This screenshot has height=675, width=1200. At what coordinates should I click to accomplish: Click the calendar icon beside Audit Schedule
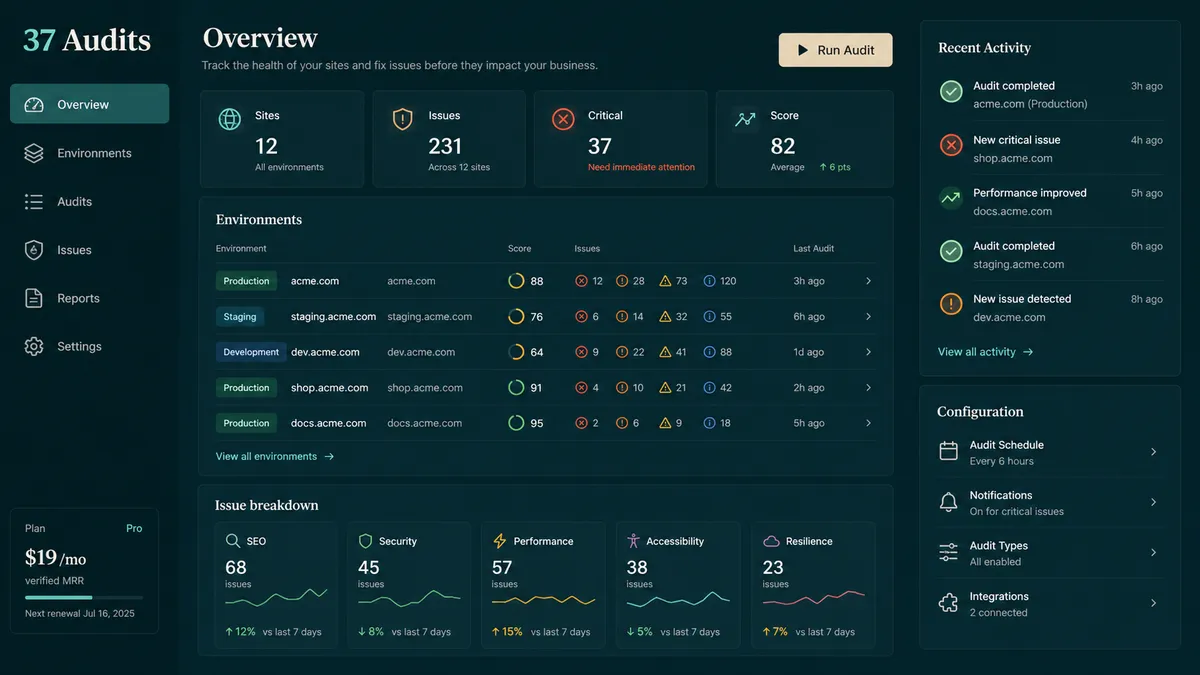click(948, 451)
